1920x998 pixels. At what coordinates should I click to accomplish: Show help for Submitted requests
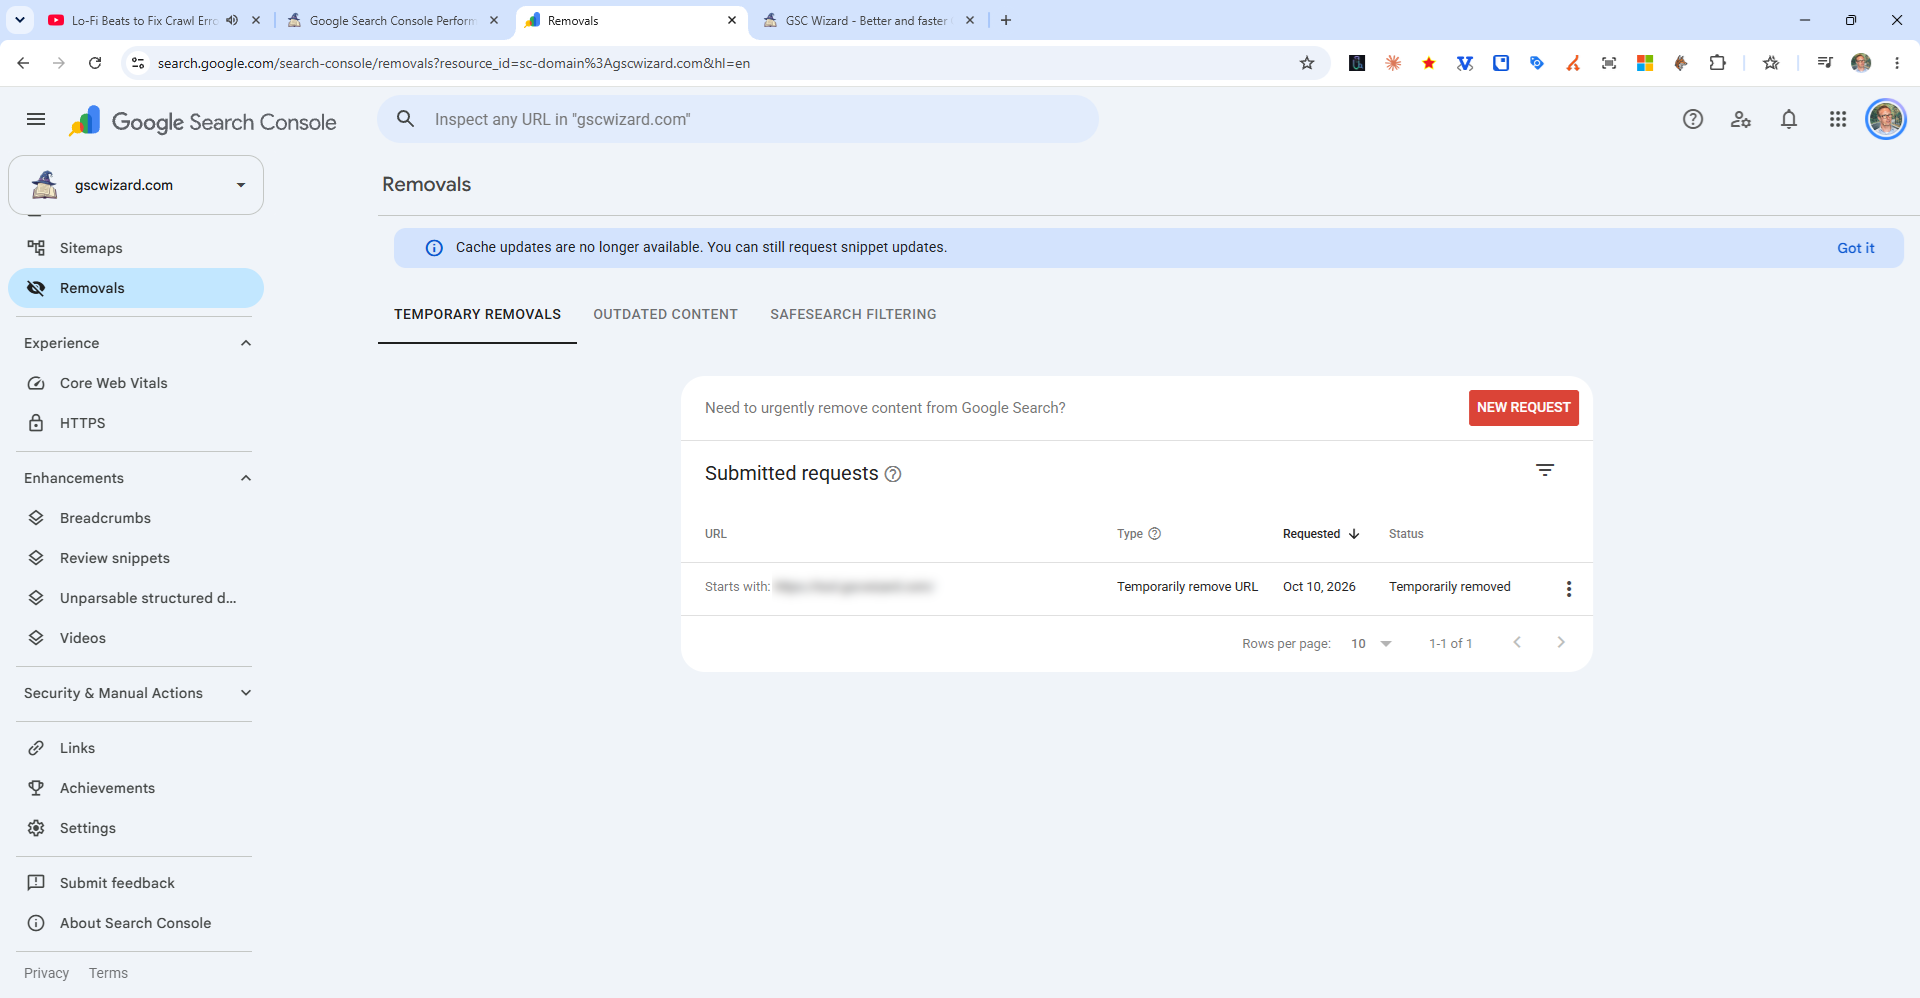[893, 474]
